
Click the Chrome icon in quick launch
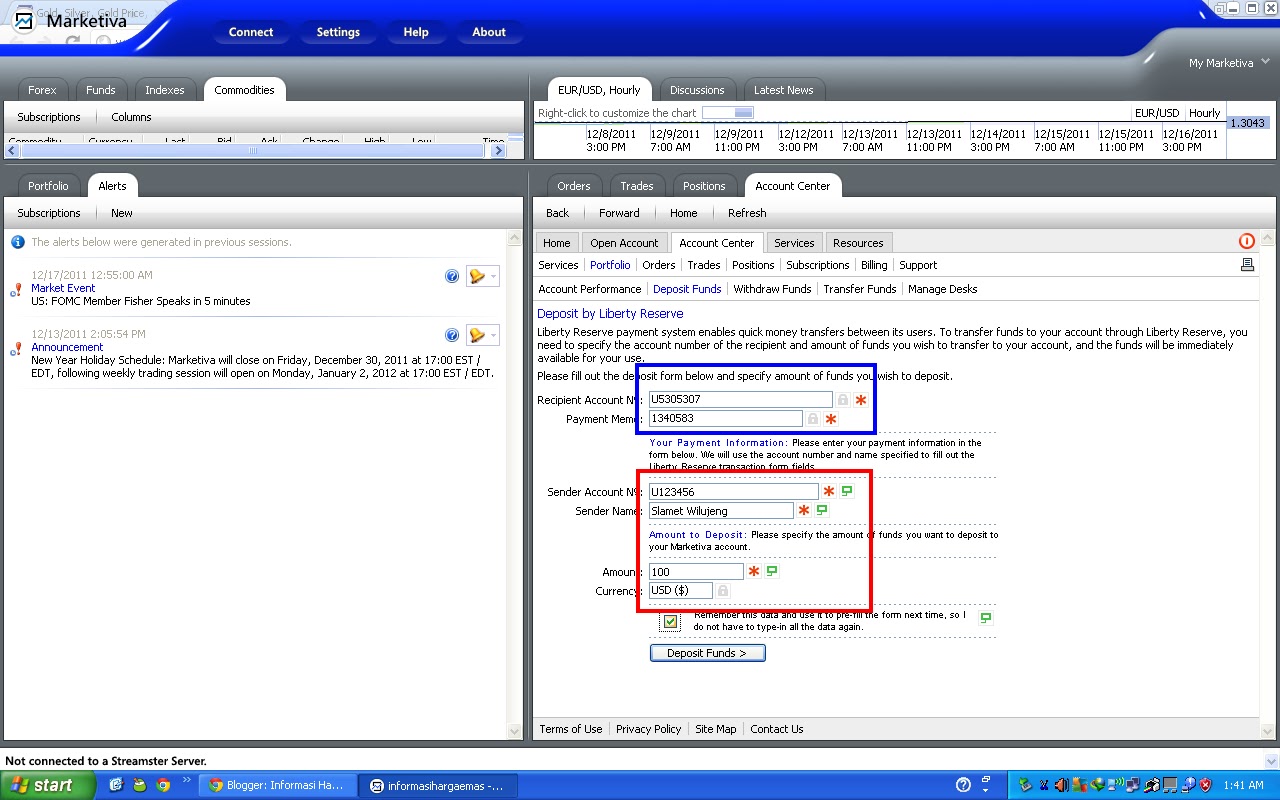pyautogui.click(x=163, y=785)
